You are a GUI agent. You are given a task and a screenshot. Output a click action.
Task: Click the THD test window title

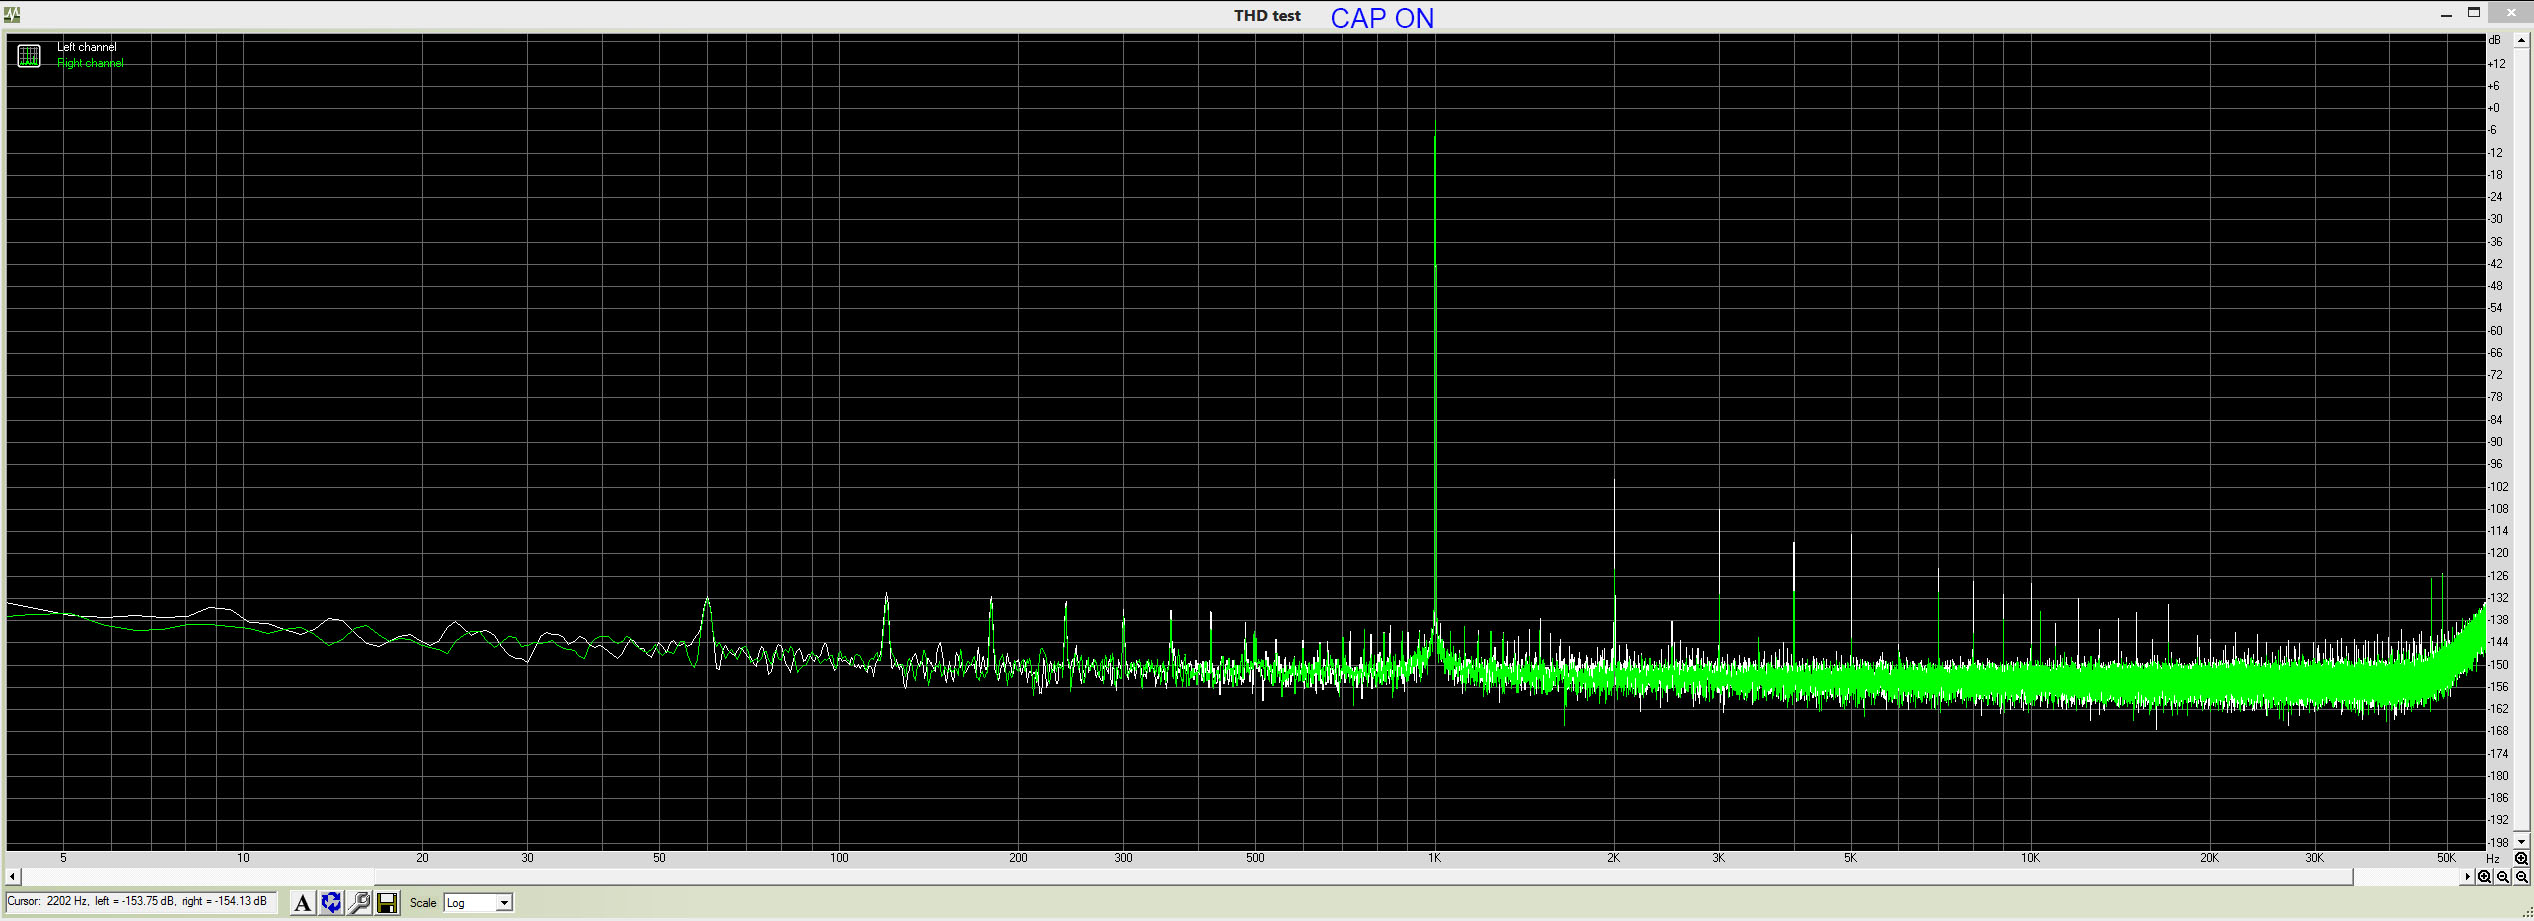(x=1267, y=16)
